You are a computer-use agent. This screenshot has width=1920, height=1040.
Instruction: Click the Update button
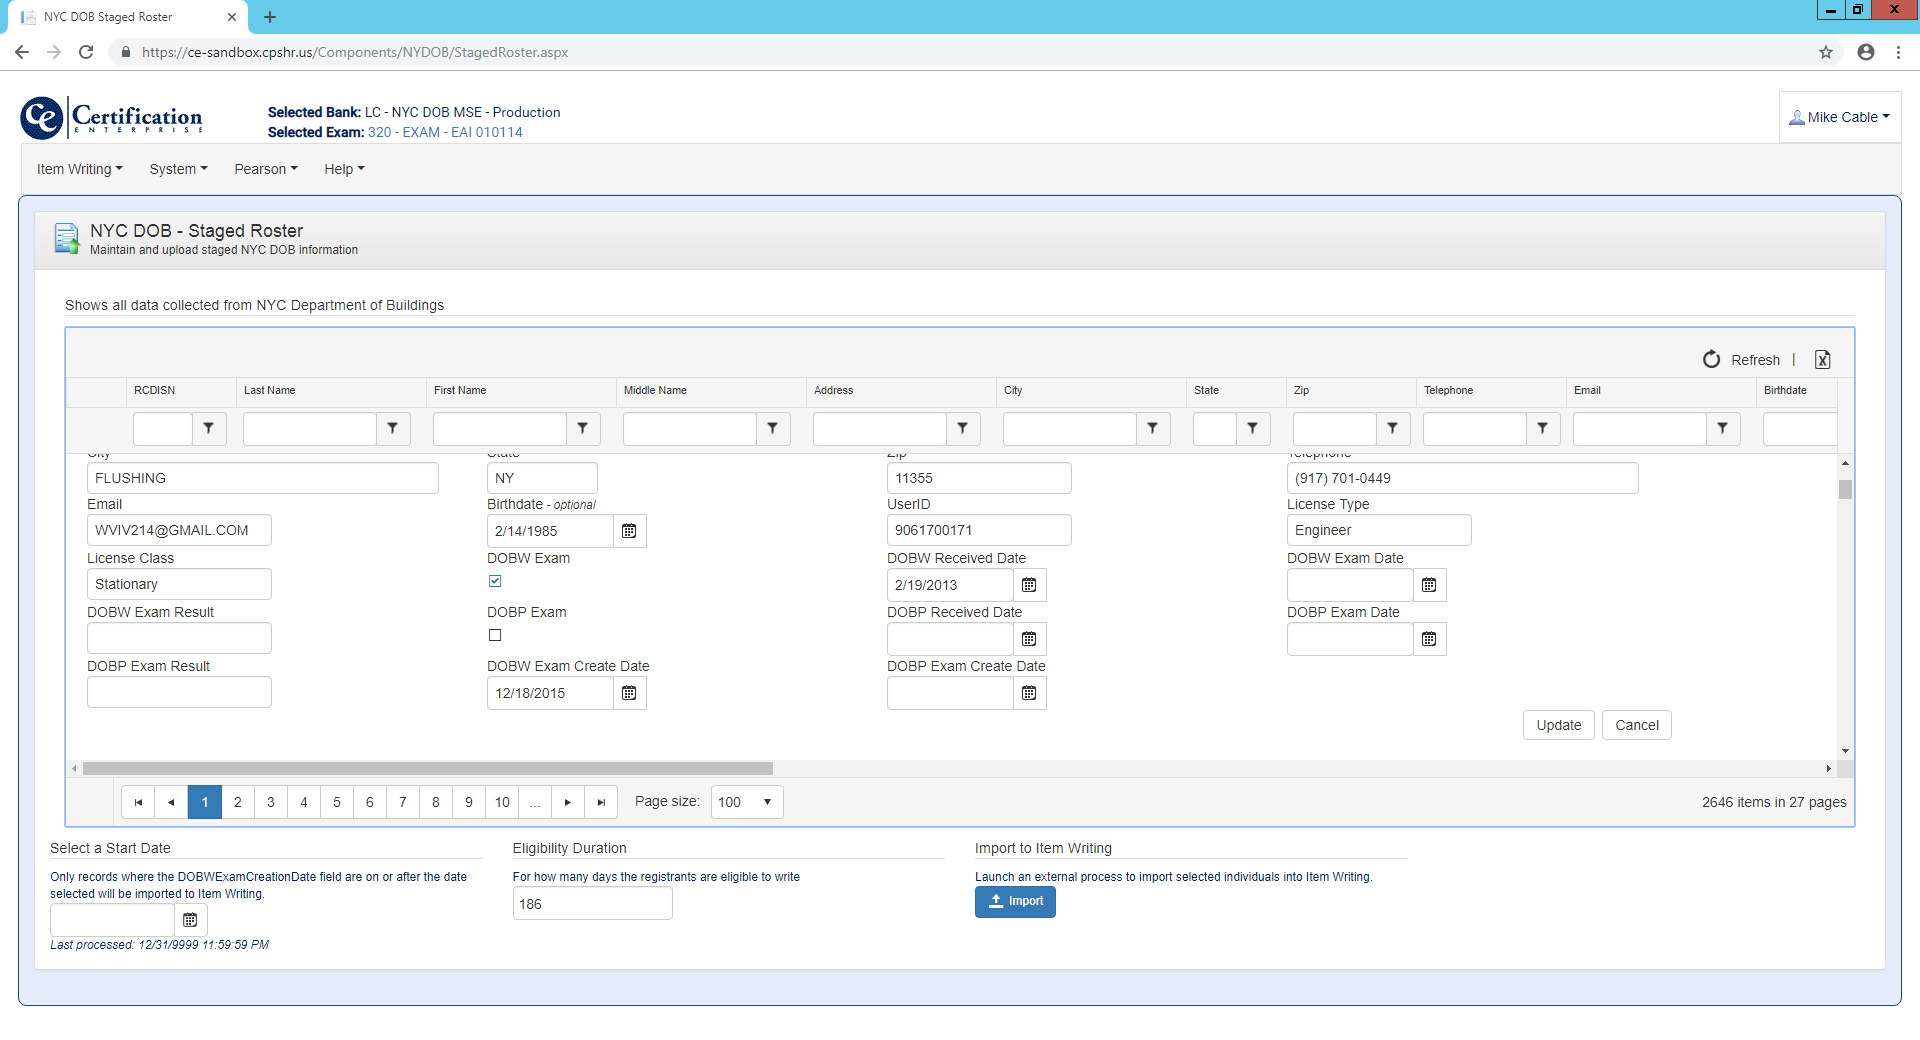click(x=1558, y=725)
